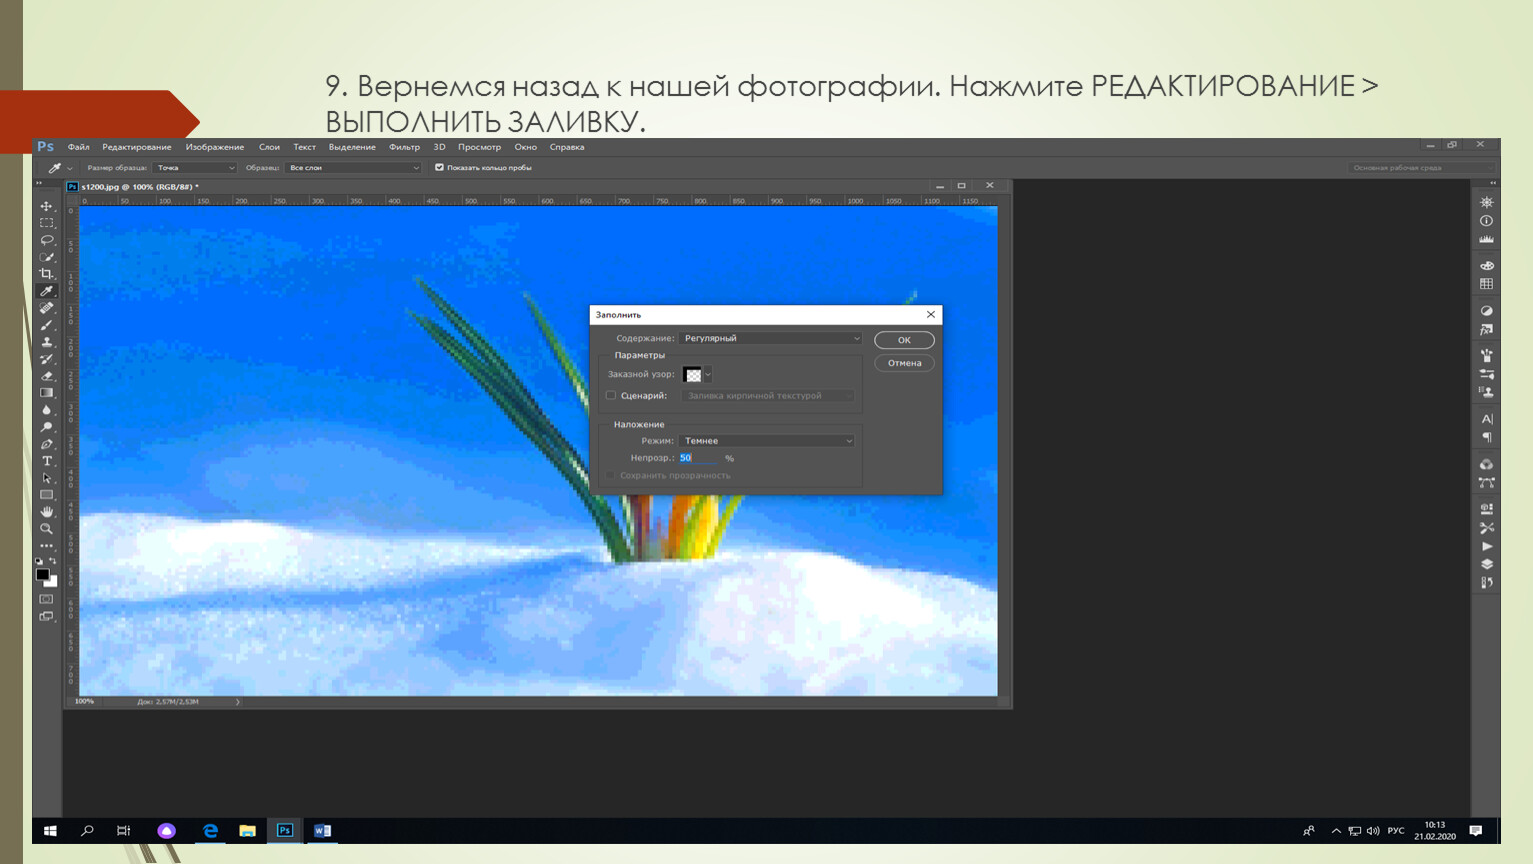The width and height of the screenshot is (1533, 864).
Task: Toggle Сохранить прозрачность checkbox
Action: point(611,476)
